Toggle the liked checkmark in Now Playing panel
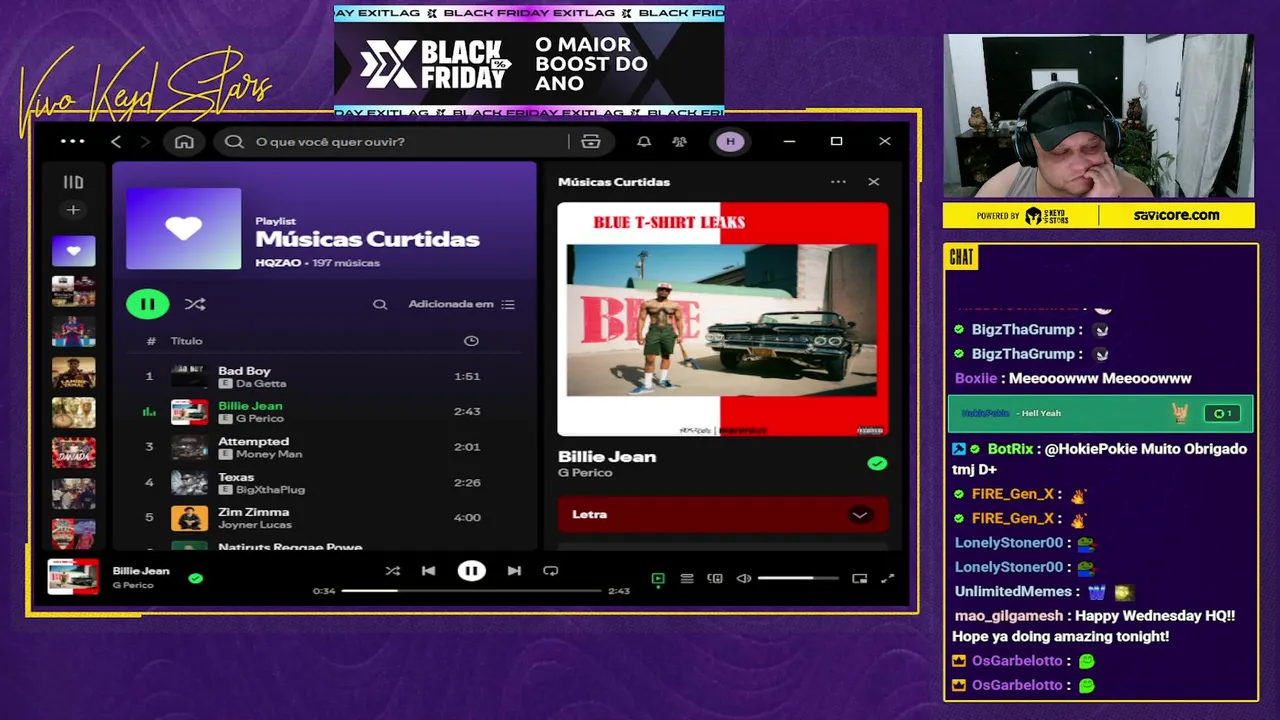Image resolution: width=1280 pixels, height=720 pixels. [x=877, y=463]
